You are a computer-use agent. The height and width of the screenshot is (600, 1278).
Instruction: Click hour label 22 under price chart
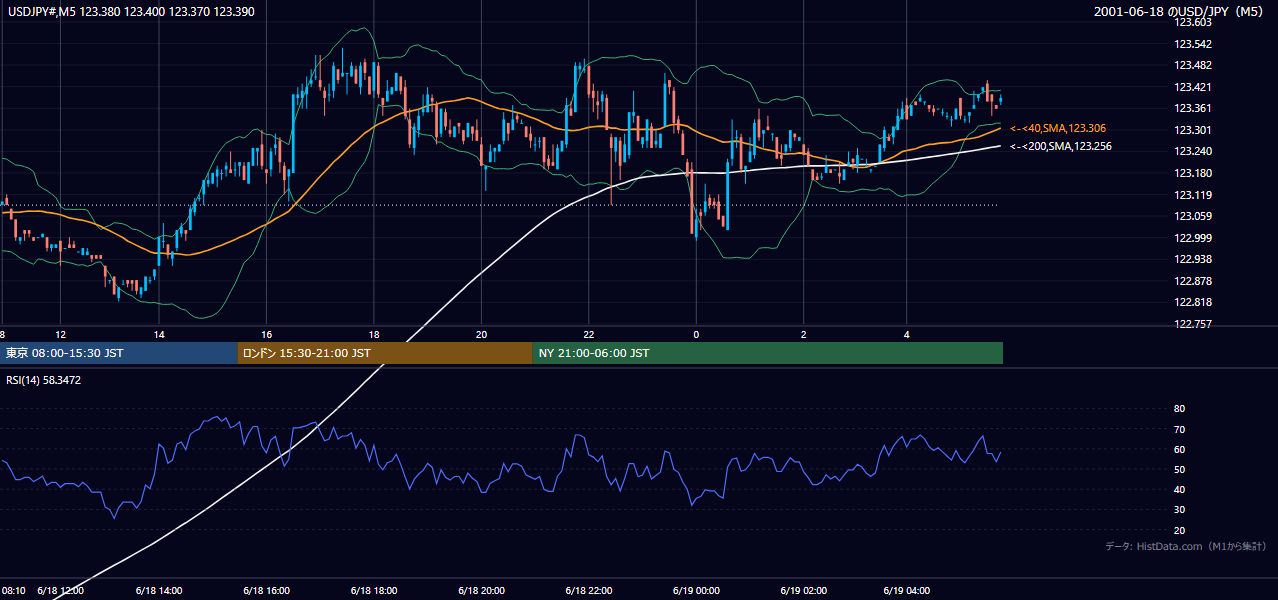589,334
